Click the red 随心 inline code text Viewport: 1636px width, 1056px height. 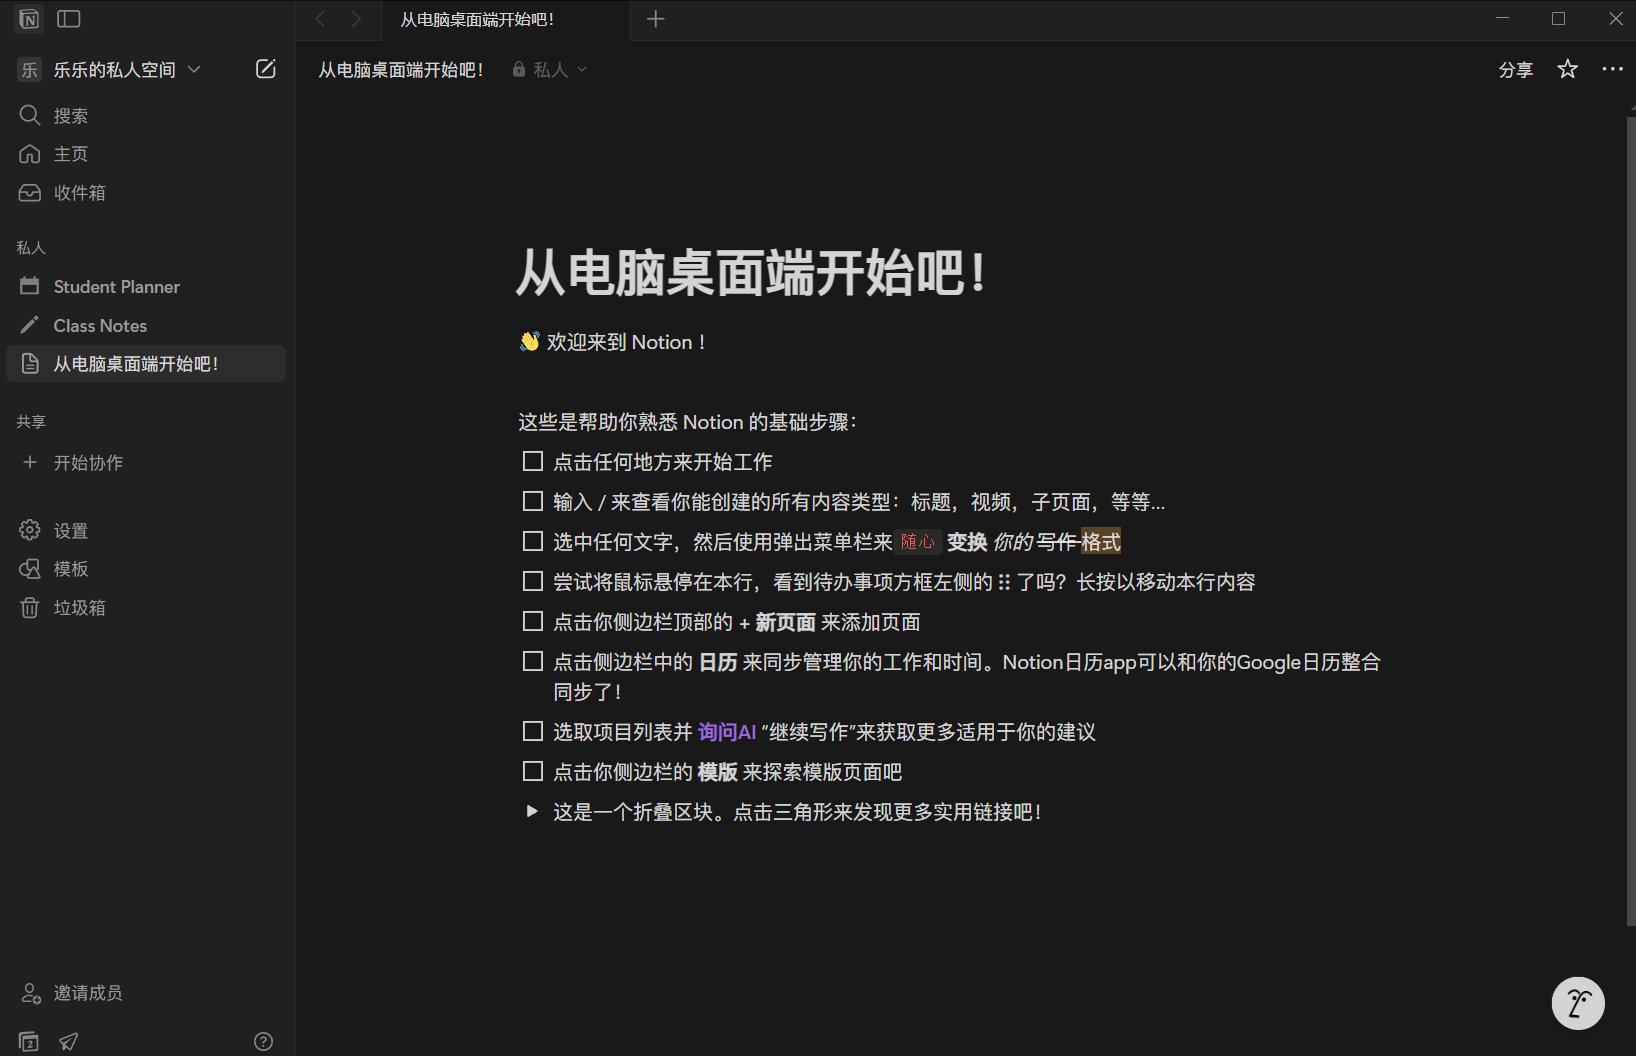point(917,541)
